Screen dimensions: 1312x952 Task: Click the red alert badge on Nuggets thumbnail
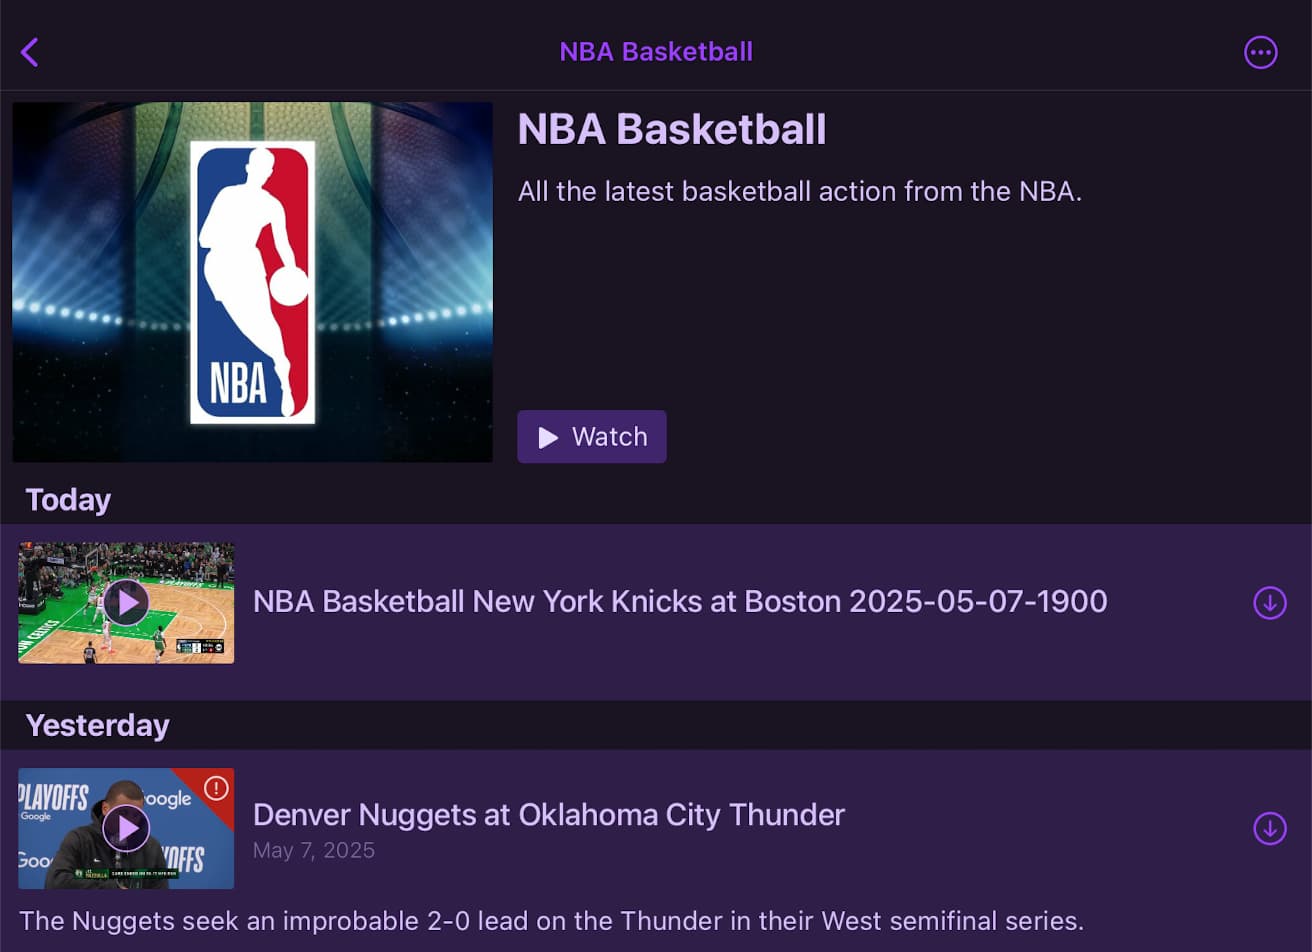click(216, 788)
